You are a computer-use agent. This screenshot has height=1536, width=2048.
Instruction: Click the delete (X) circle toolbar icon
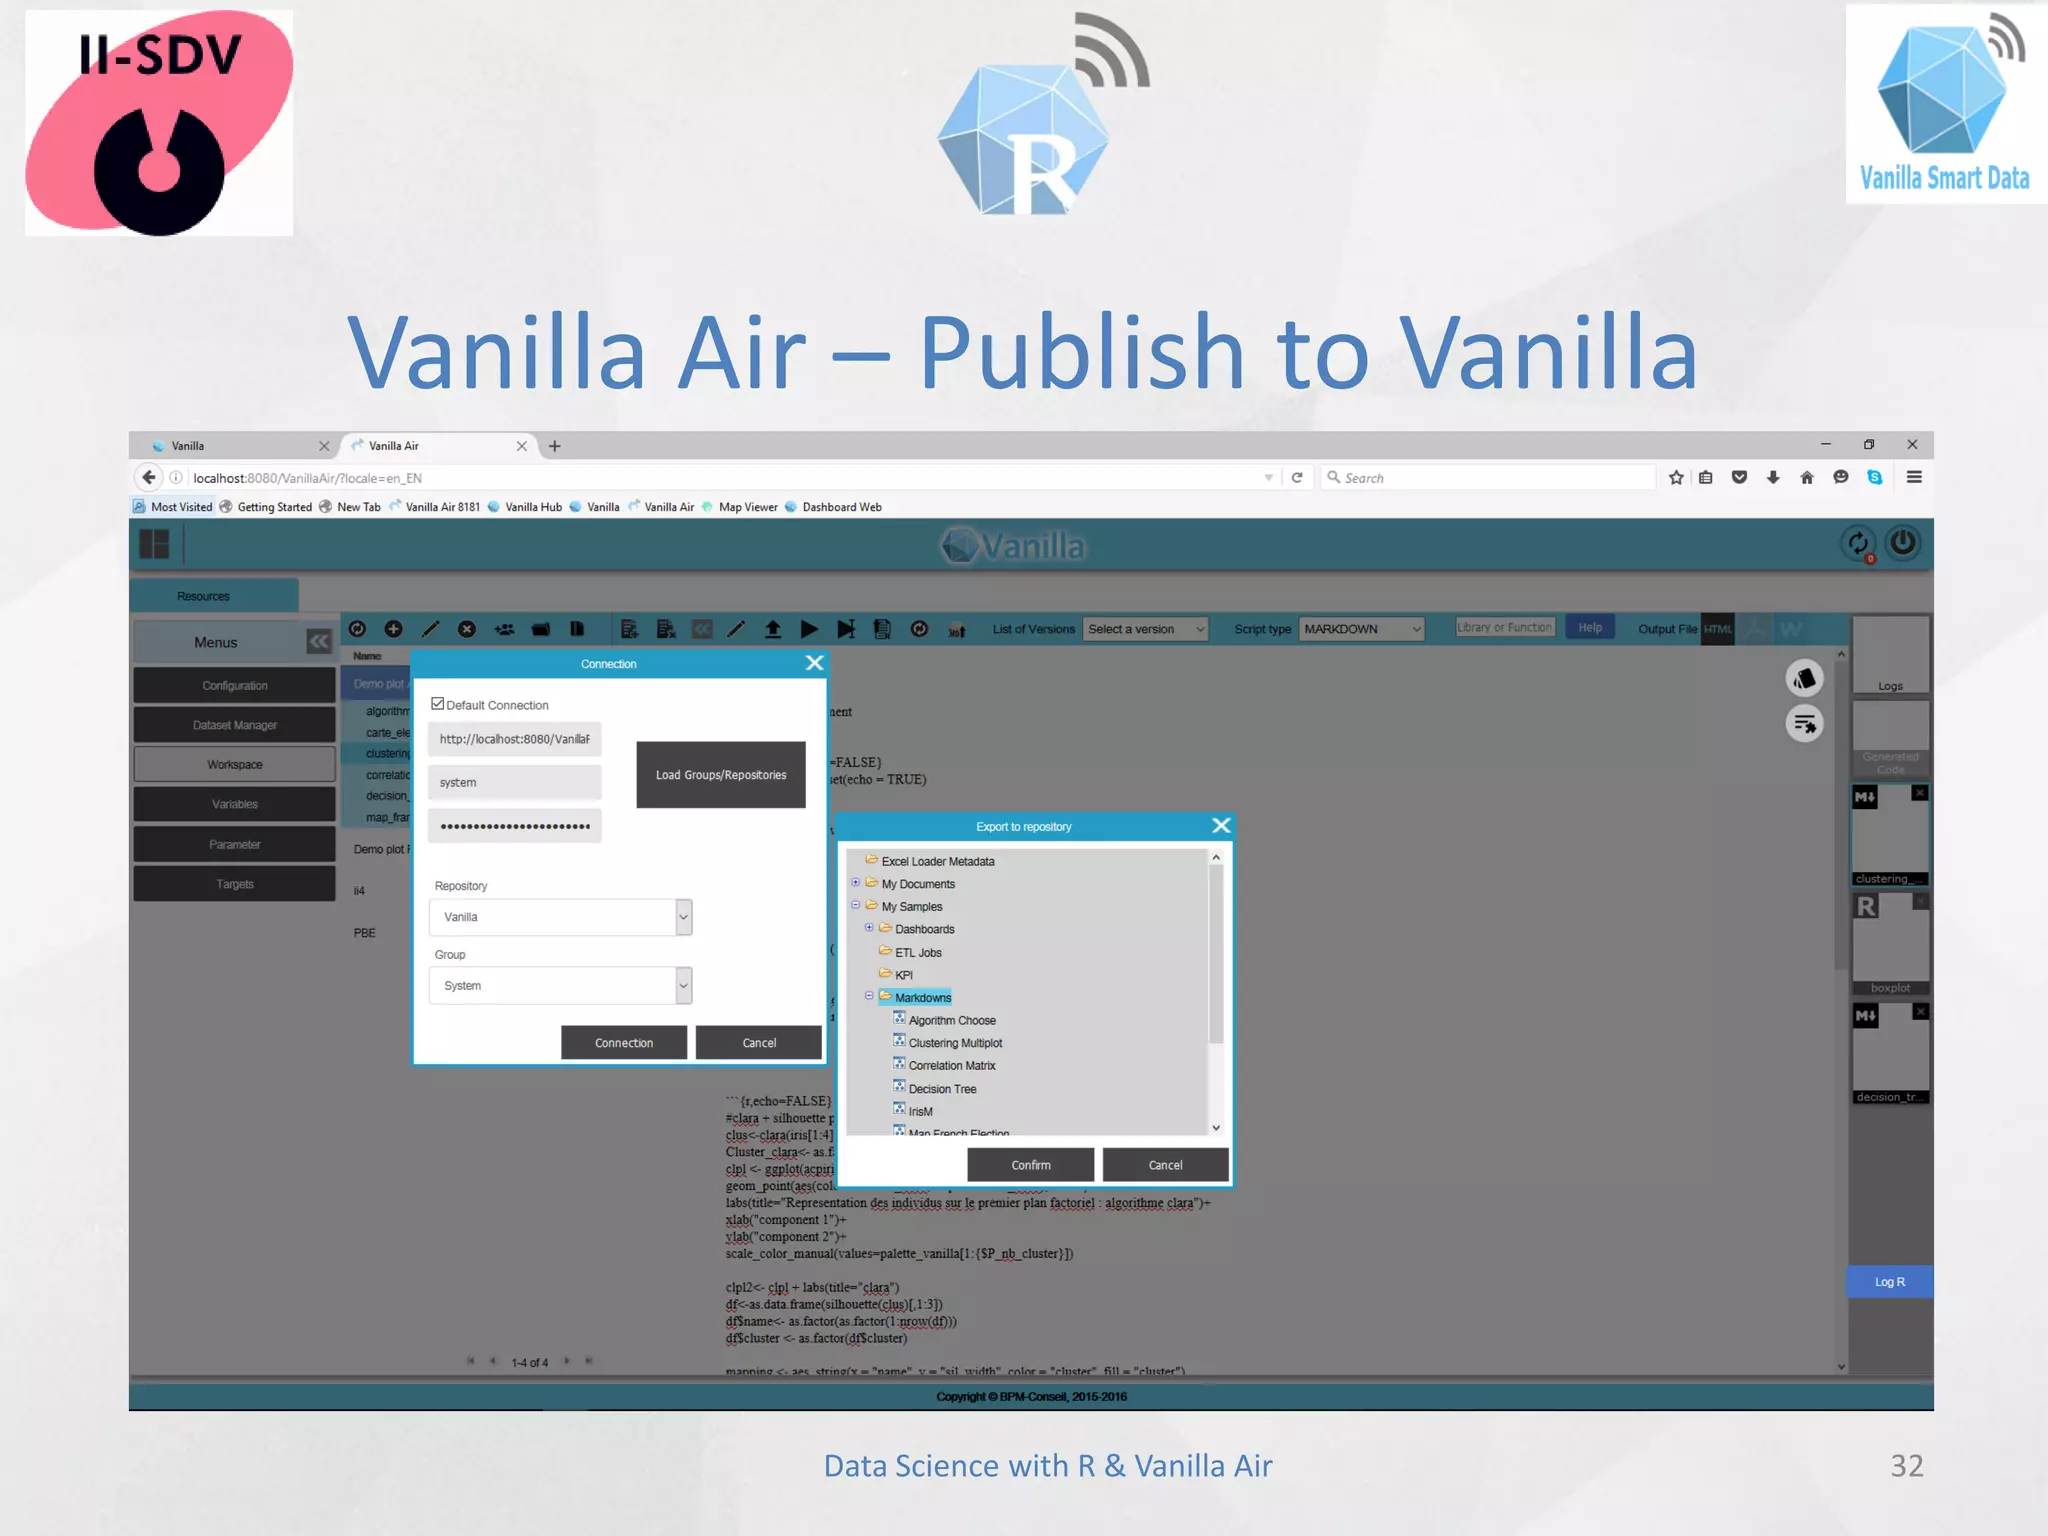point(467,629)
